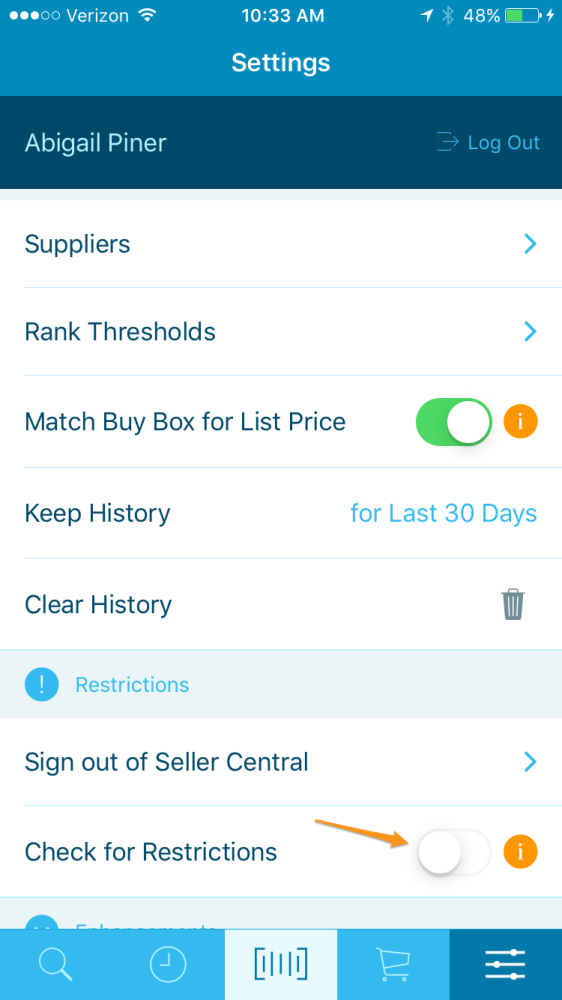This screenshot has width=562, height=1000.
Task: Show info for Match Buy Box
Action: click(521, 422)
